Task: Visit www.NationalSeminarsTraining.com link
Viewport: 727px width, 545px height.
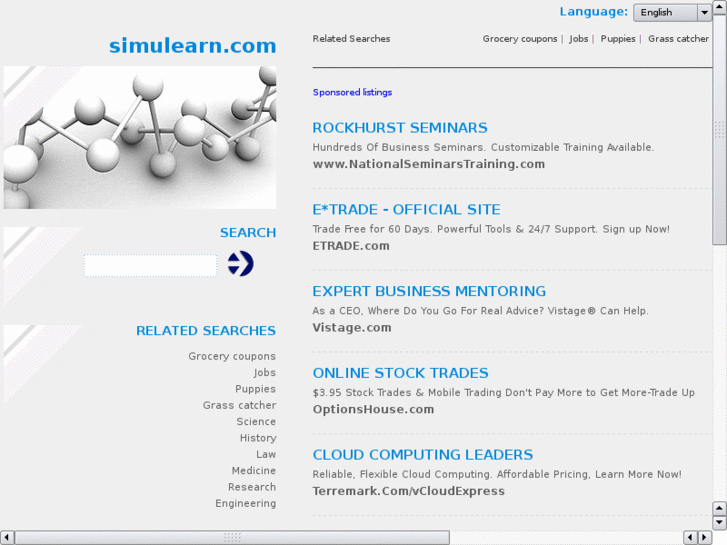Action: pyautogui.click(x=428, y=164)
